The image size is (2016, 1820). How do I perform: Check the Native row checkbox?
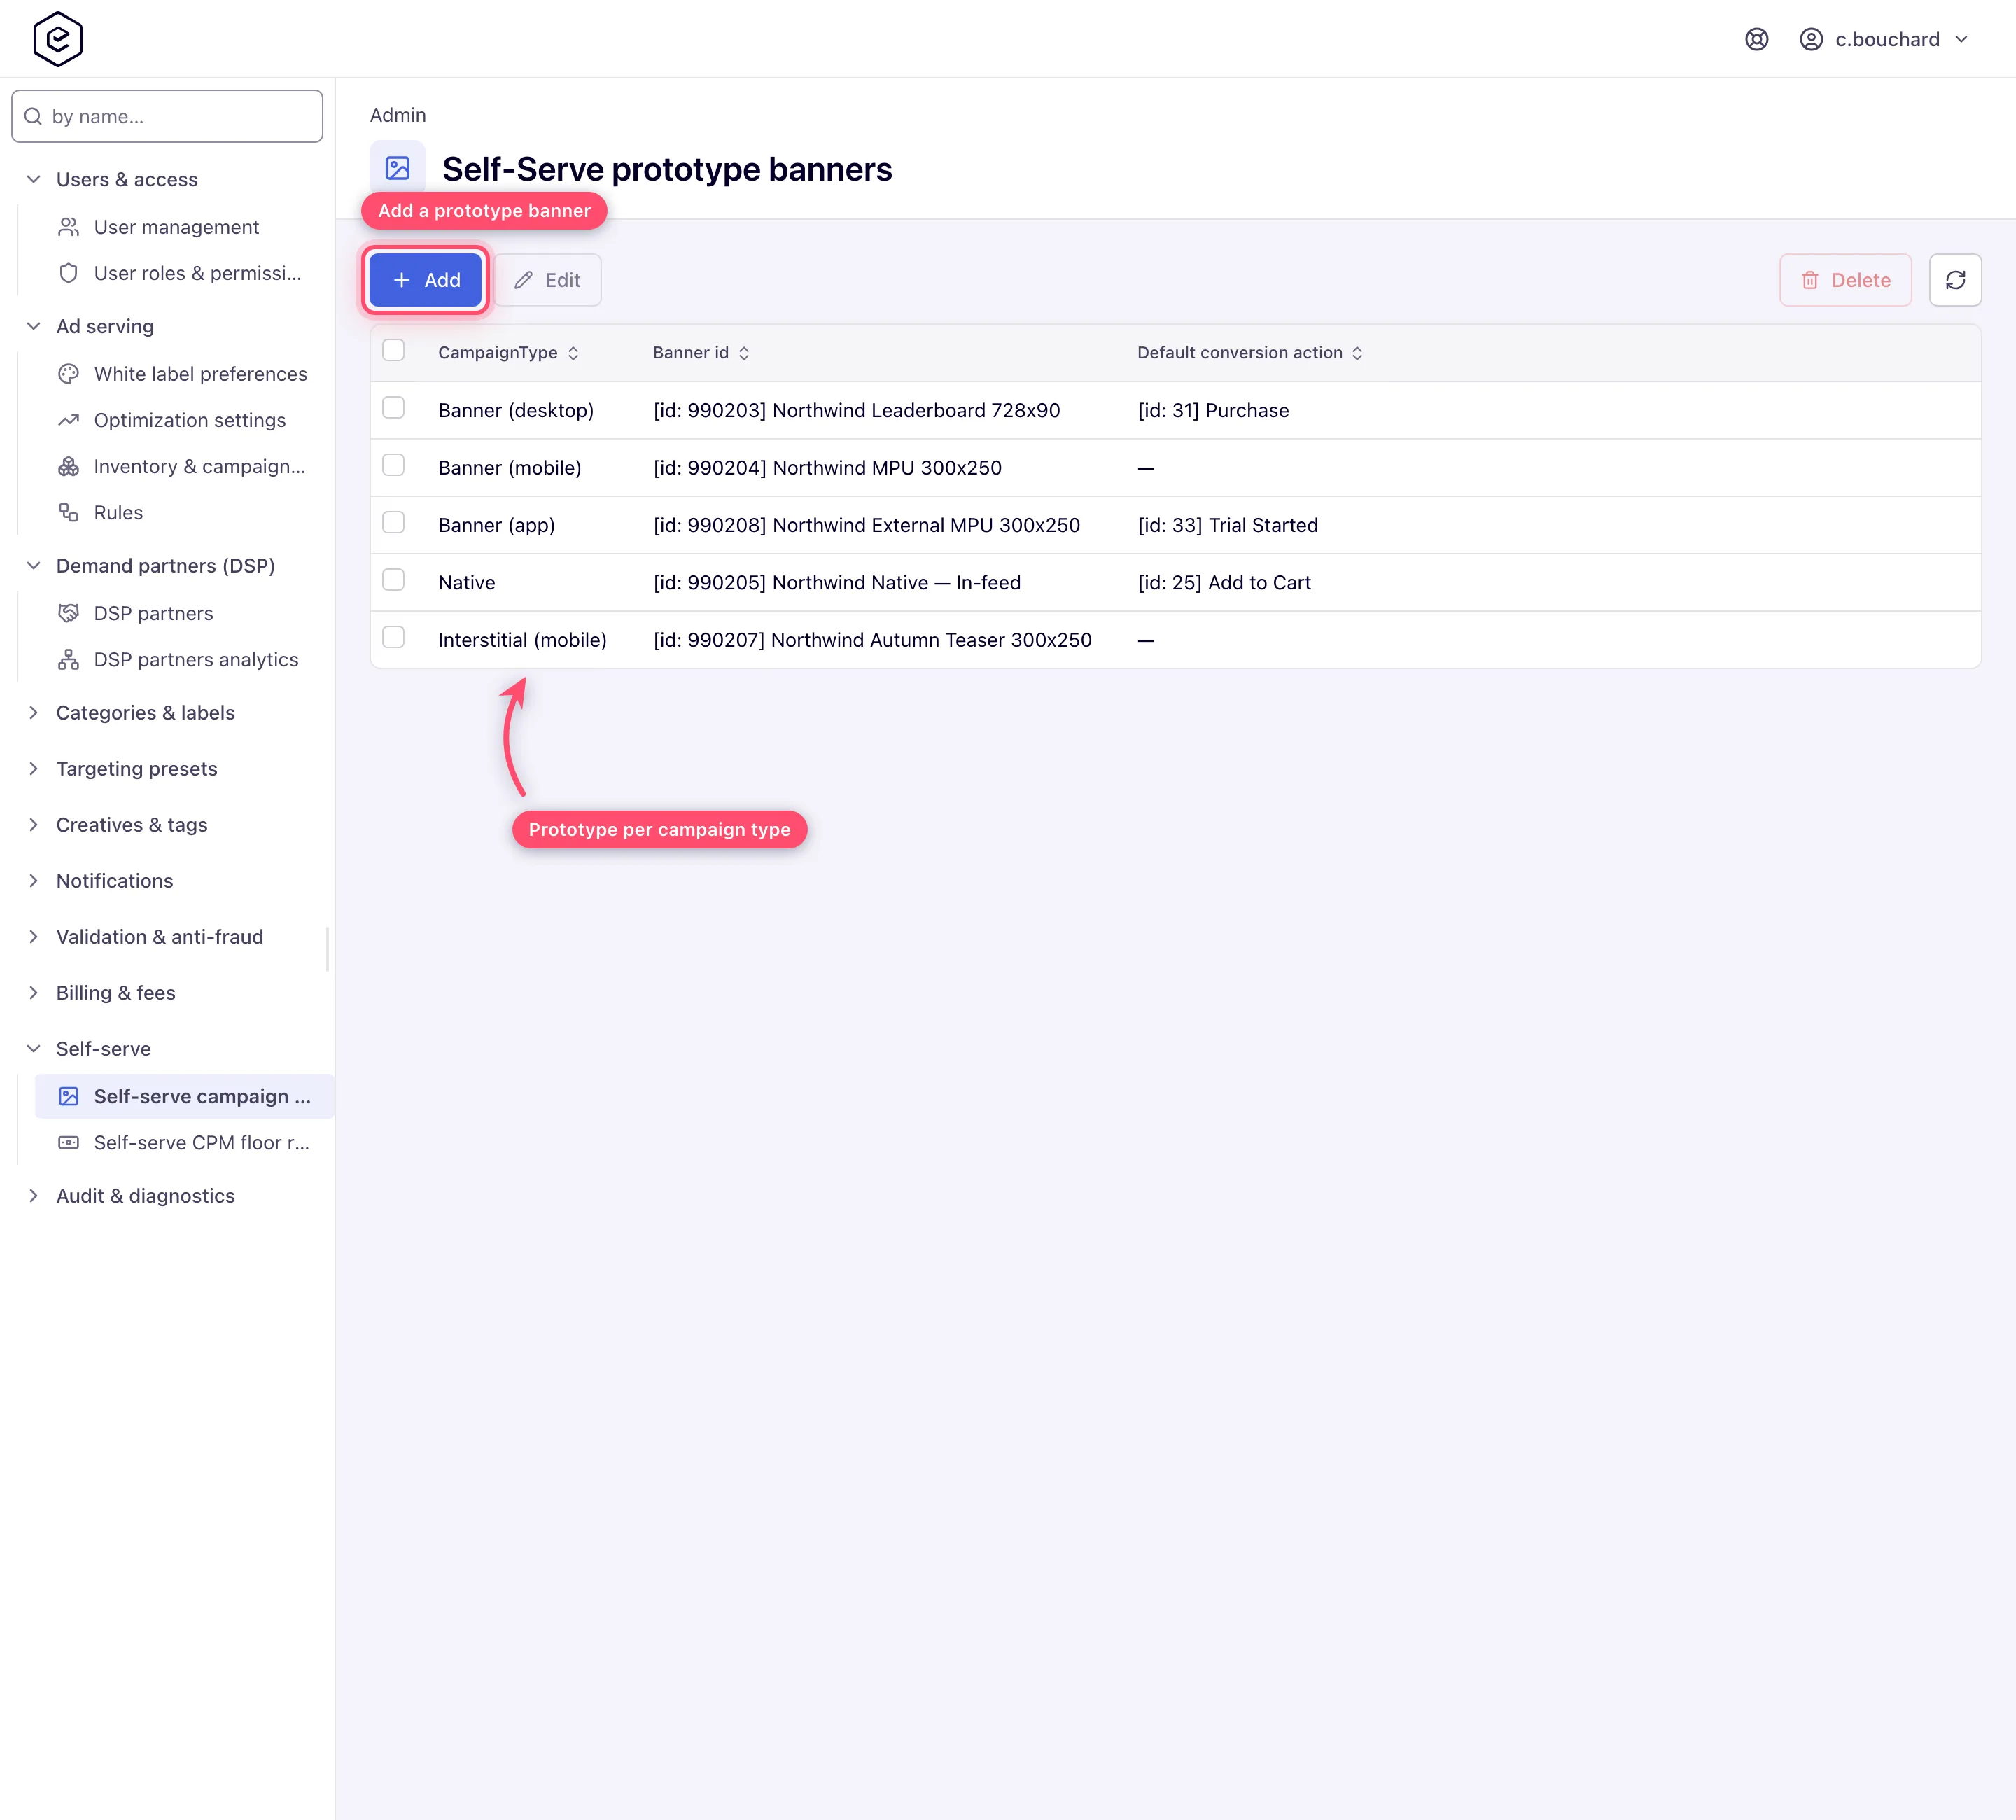click(x=393, y=580)
